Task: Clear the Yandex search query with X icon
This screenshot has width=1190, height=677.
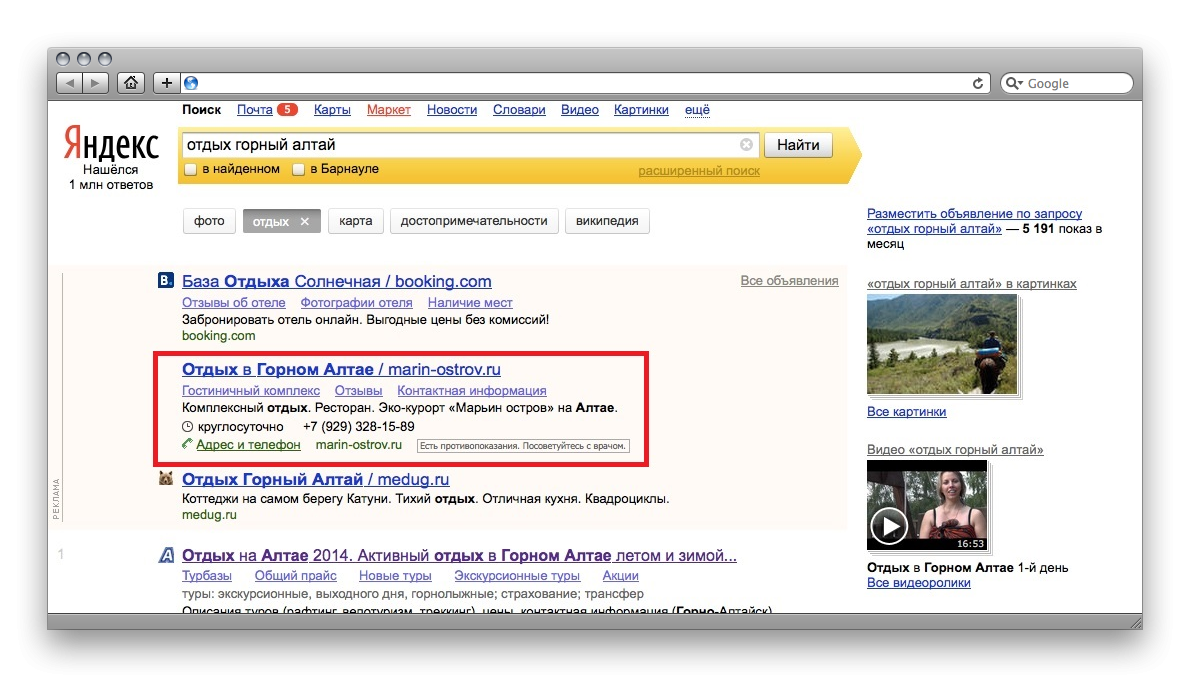Action: click(x=746, y=144)
